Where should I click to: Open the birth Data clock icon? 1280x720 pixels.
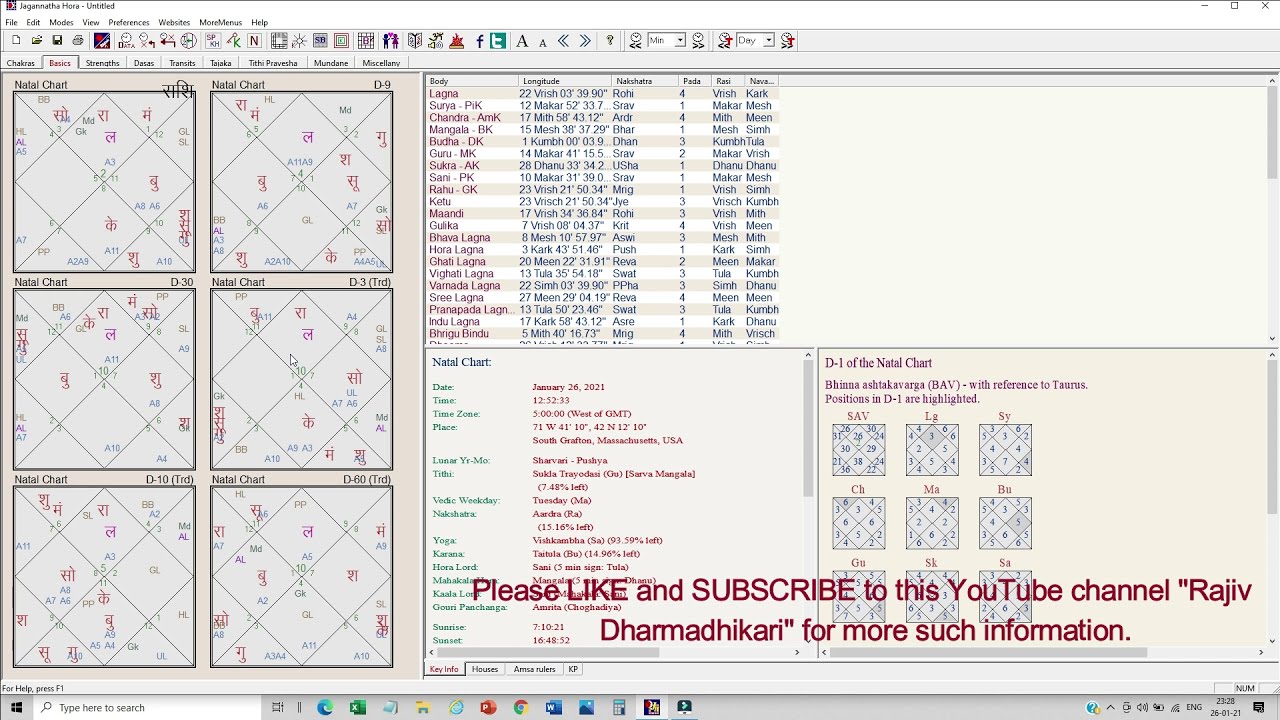point(126,41)
